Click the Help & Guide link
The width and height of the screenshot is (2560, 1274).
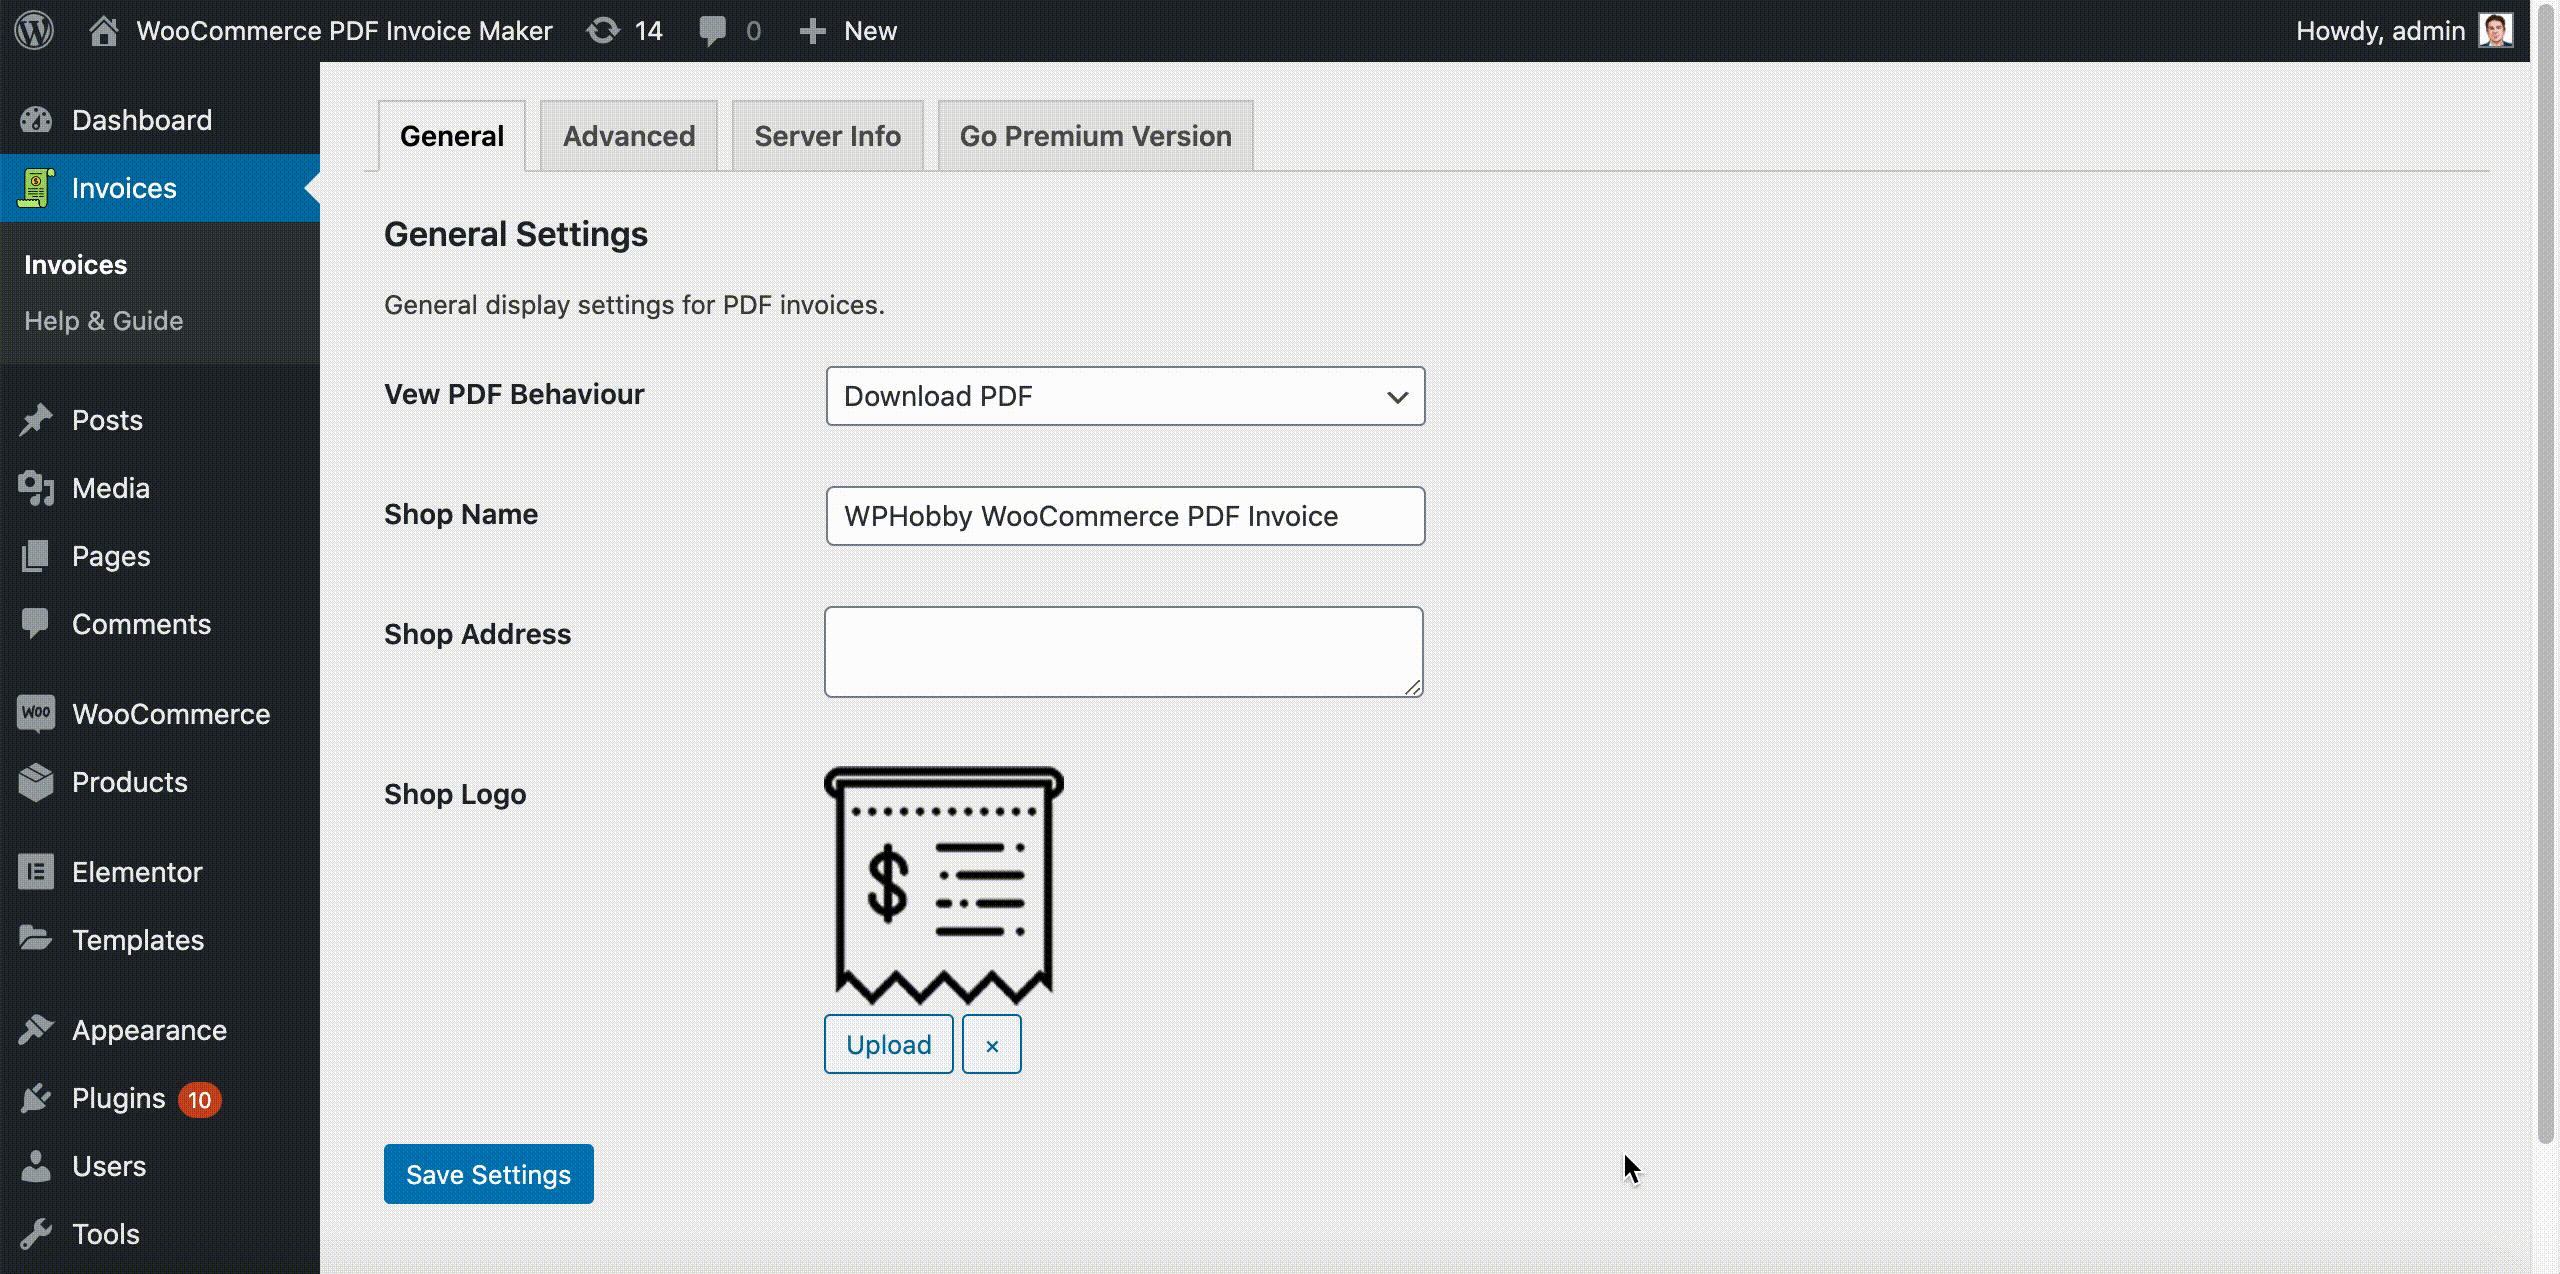[103, 320]
